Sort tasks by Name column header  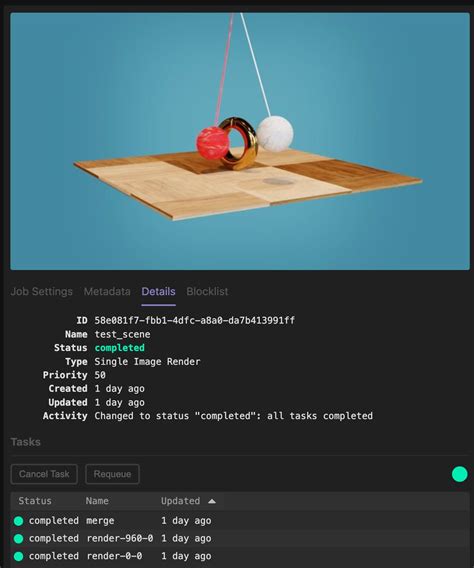(97, 501)
